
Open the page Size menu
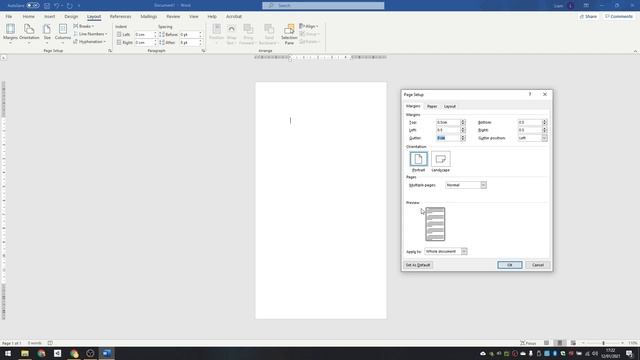pos(47,33)
